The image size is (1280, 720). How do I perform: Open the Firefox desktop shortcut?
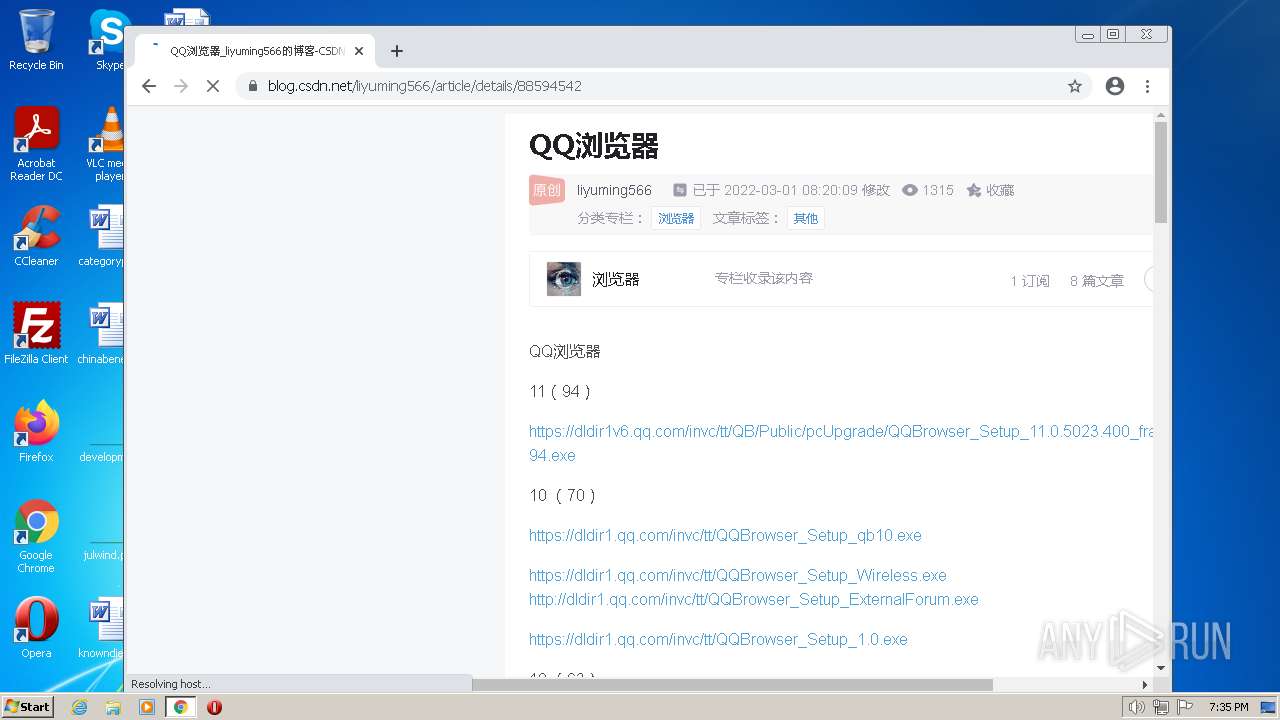[x=36, y=431]
